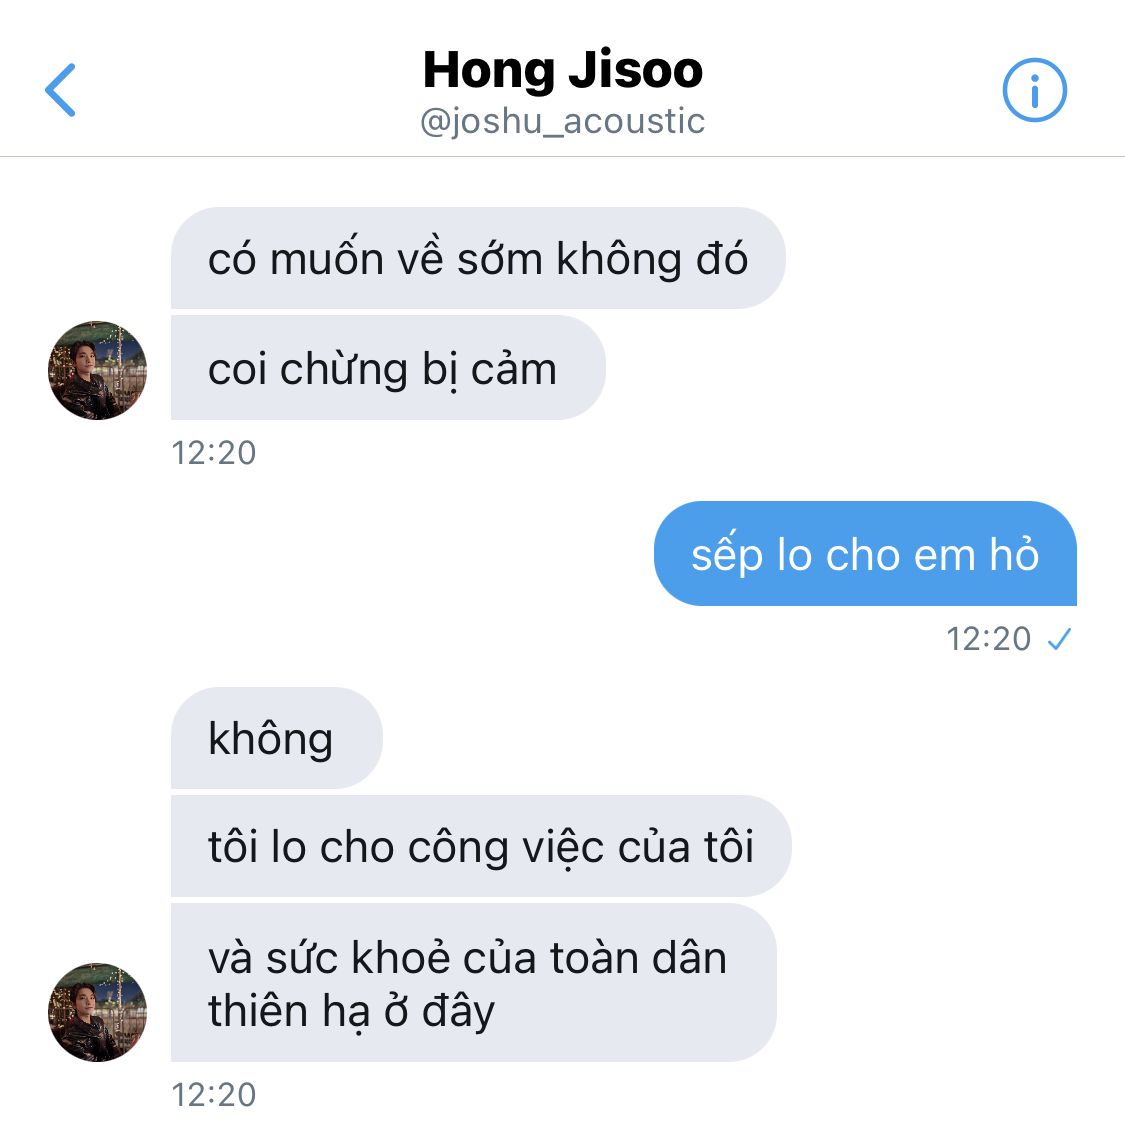Tap 12:20 timestamp under blue sent message

pos(988,639)
